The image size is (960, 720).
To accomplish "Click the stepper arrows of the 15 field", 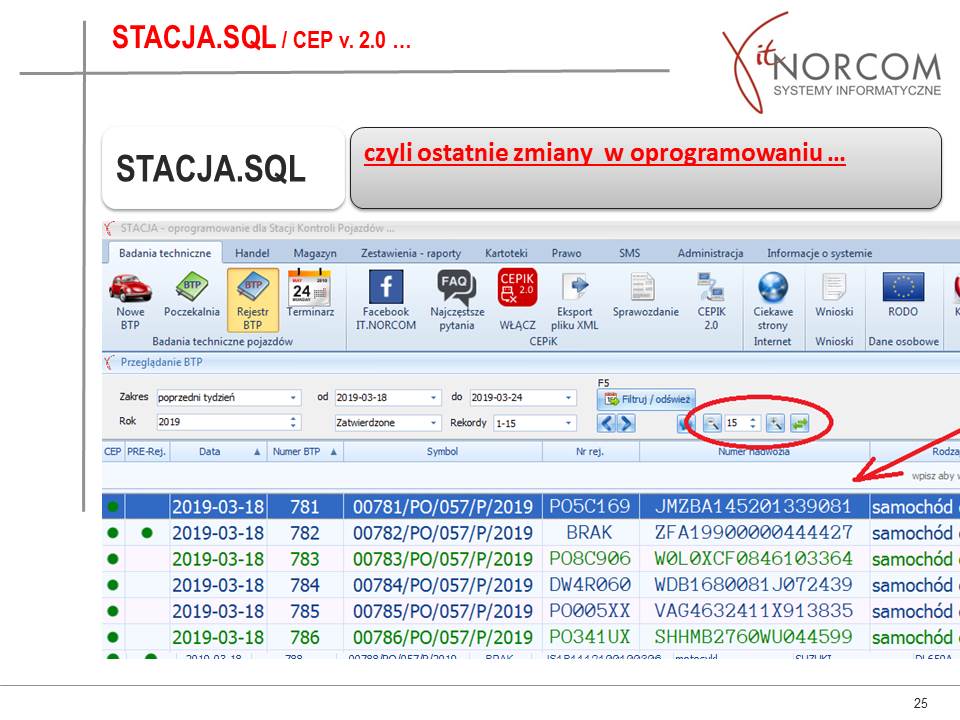I will coord(753,423).
